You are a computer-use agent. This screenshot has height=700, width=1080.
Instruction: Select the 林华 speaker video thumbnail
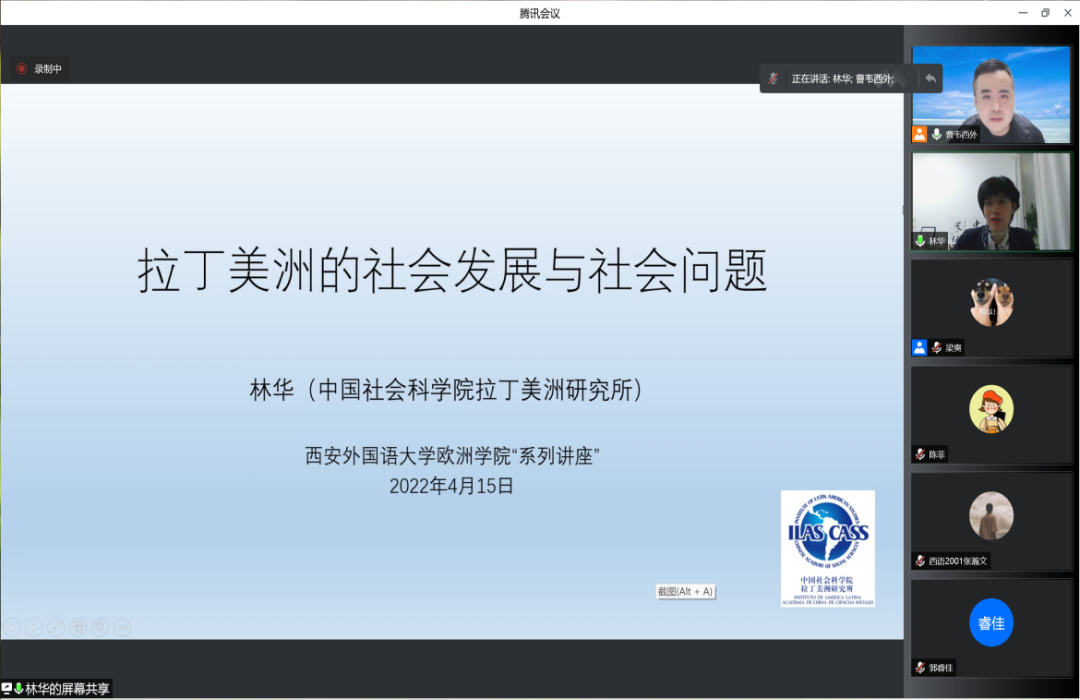(990, 198)
